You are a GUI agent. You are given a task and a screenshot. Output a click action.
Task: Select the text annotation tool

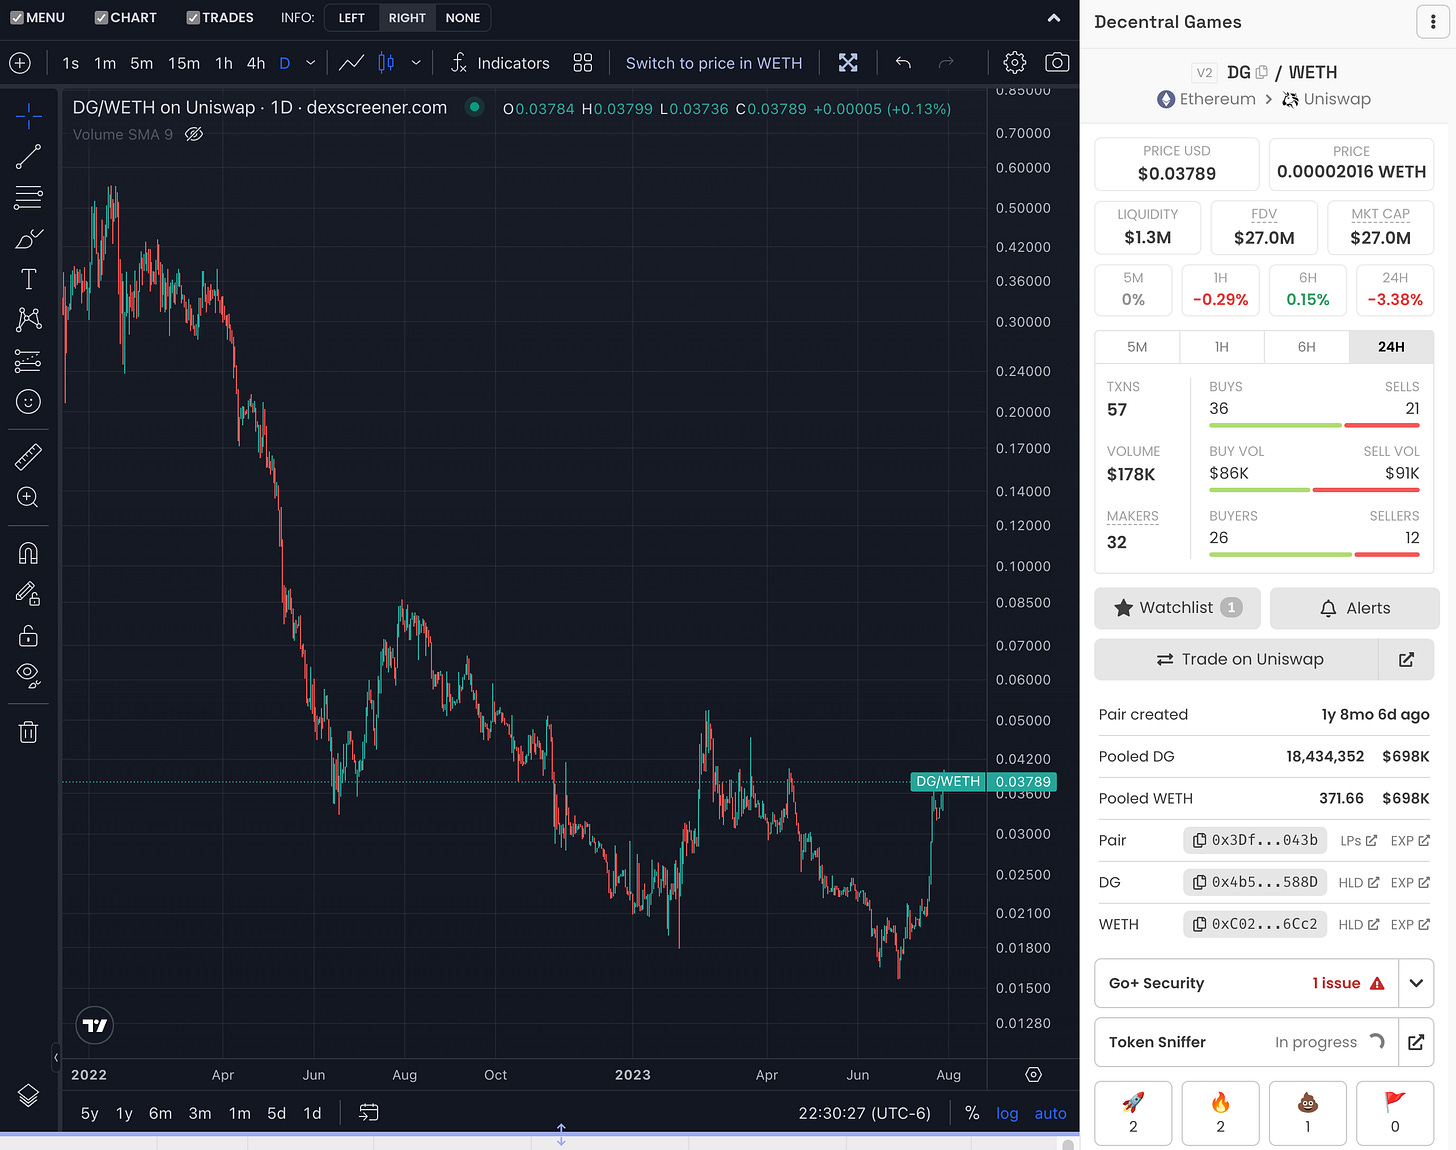click(28, 279)
